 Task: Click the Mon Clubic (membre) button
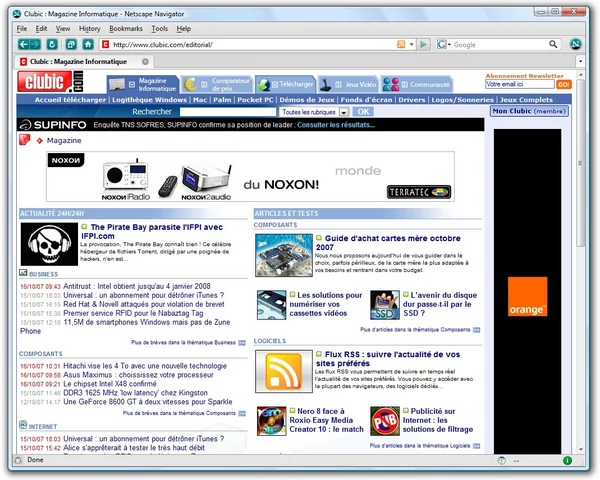point(529,111)
